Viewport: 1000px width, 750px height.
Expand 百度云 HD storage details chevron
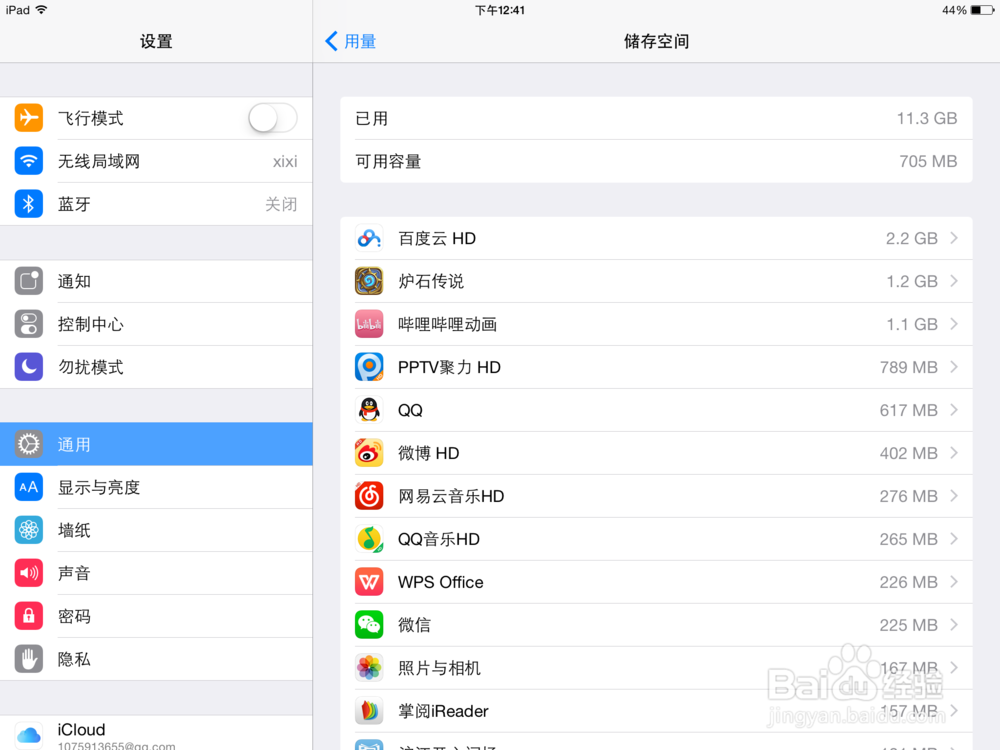pyautogui.click(x=954, y=238)
